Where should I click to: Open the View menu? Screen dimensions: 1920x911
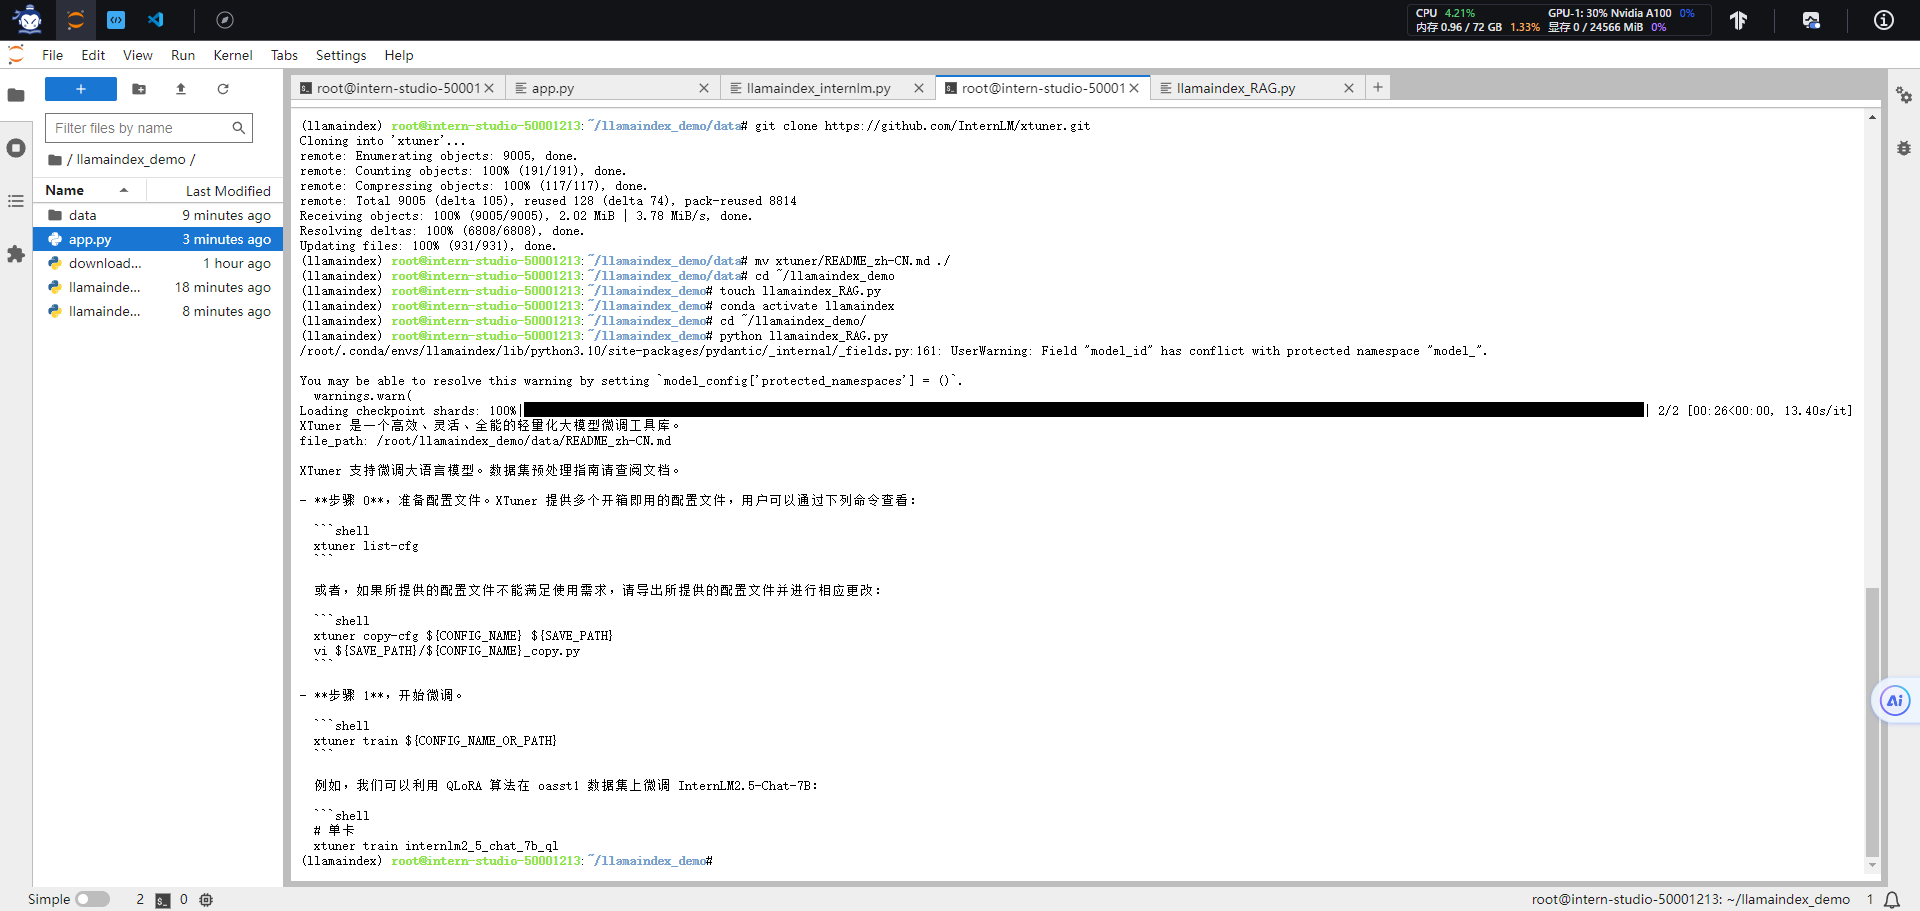point(138,55)
